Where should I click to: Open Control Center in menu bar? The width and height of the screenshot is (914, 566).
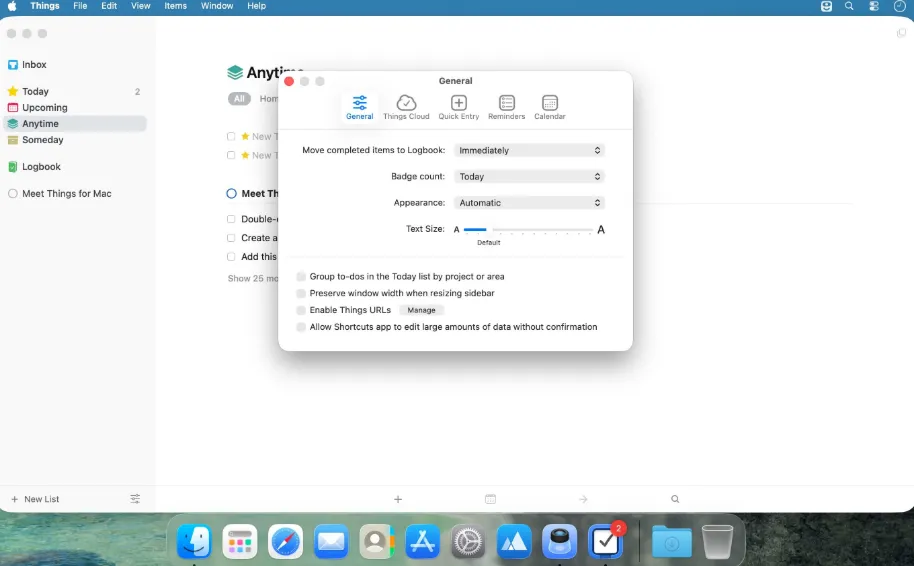pos(874,6)
